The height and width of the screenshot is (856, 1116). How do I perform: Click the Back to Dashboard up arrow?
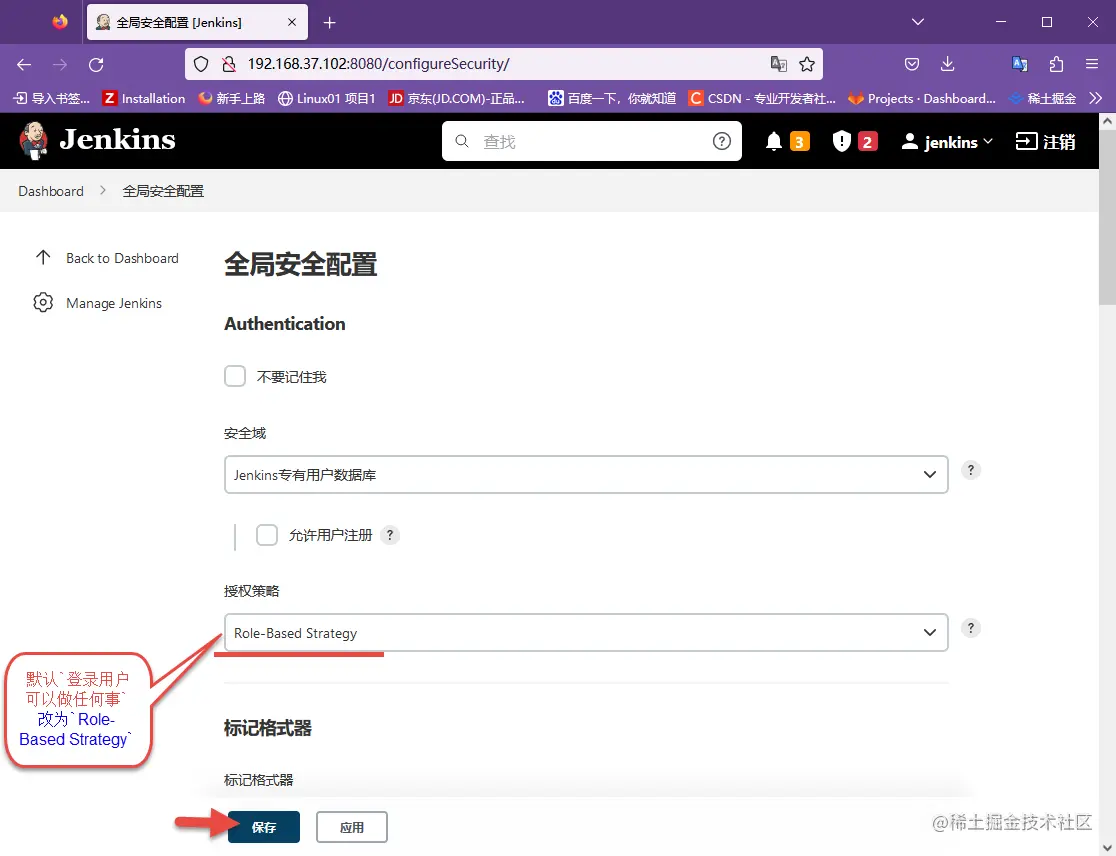point(43,258)
